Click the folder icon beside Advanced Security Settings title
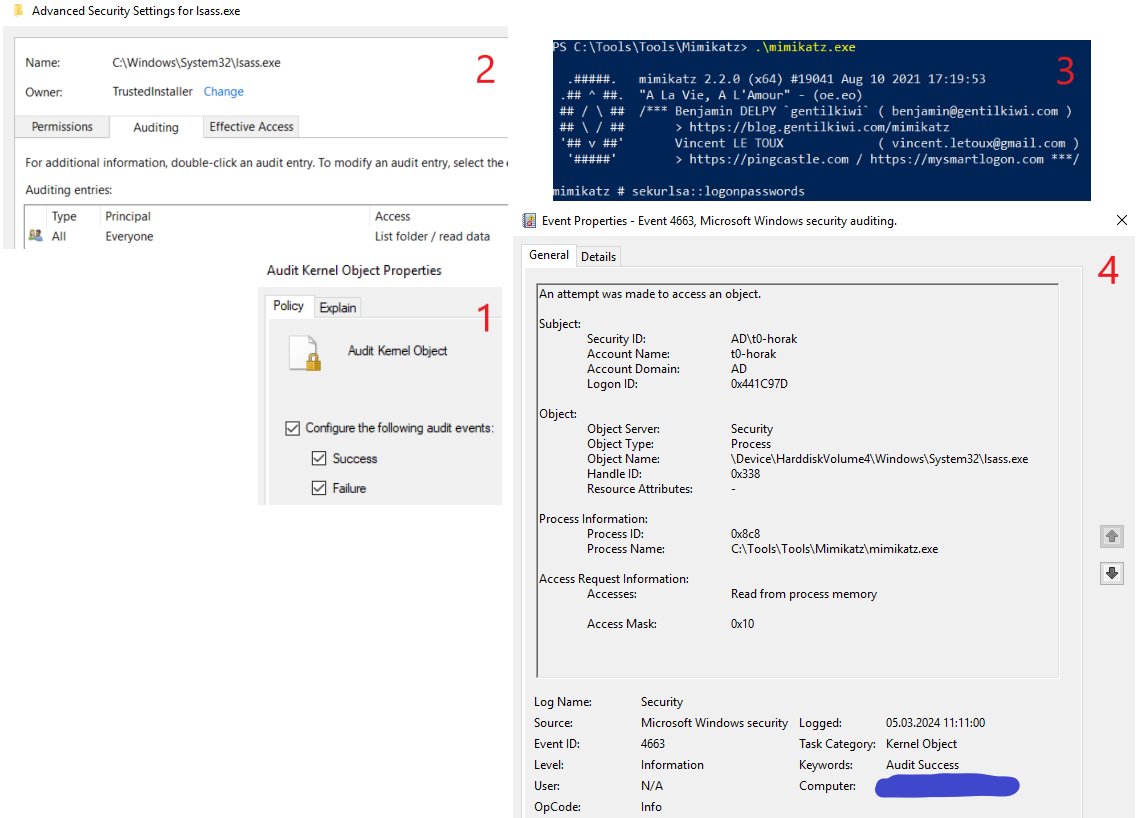 pos(19,10)
